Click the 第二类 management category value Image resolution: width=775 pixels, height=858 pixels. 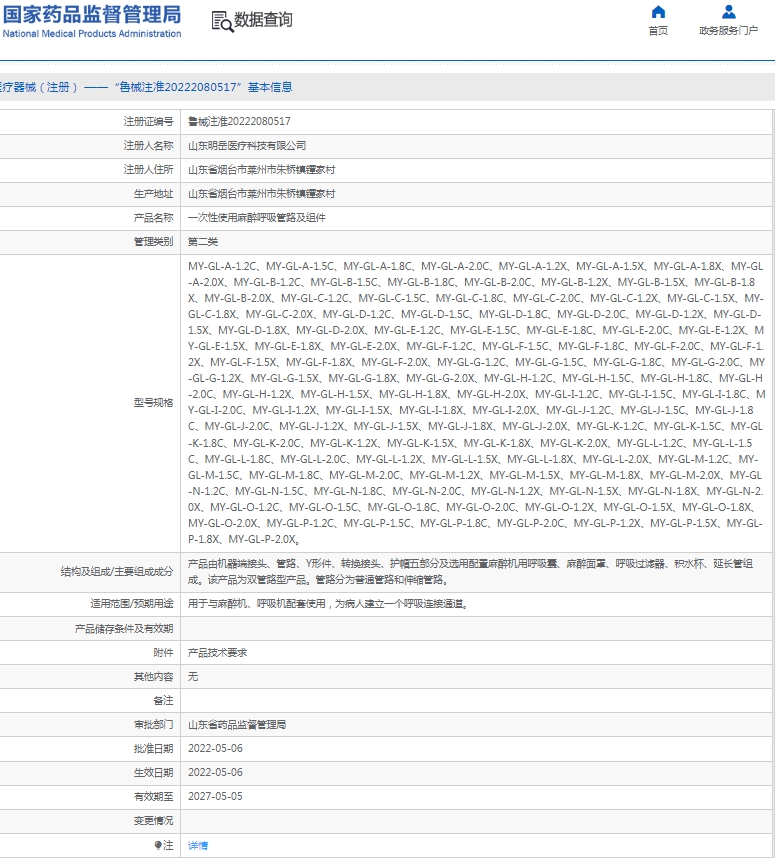click(203, 241)
